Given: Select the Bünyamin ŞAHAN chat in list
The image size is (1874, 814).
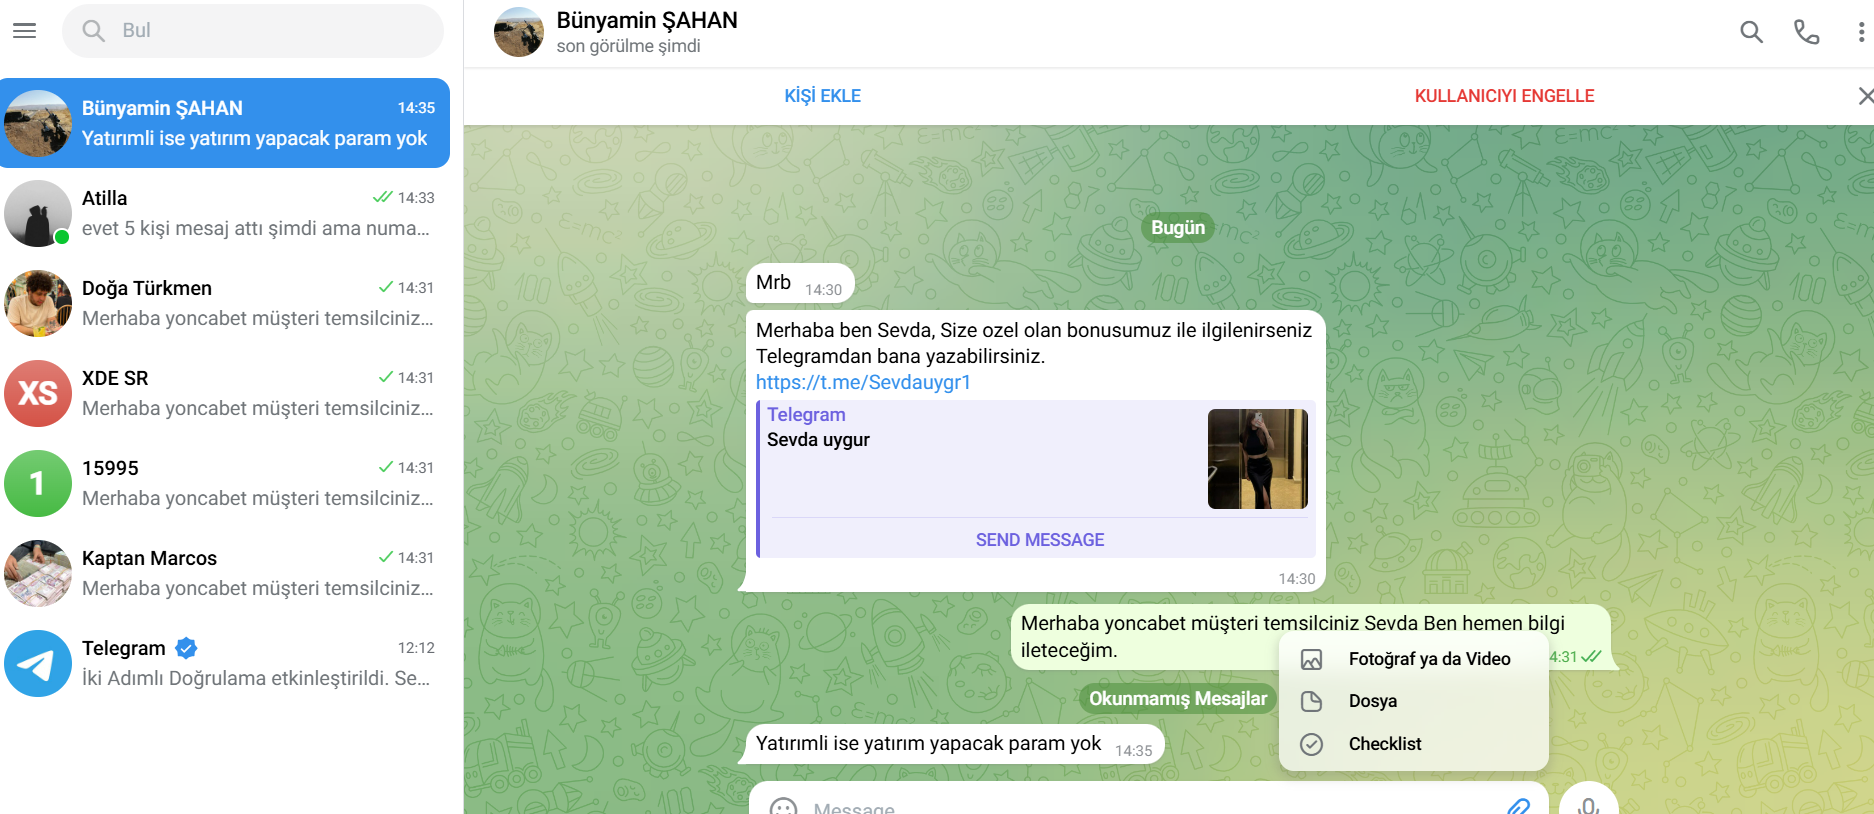Looking at the screenshot, I should pos(225,123).
